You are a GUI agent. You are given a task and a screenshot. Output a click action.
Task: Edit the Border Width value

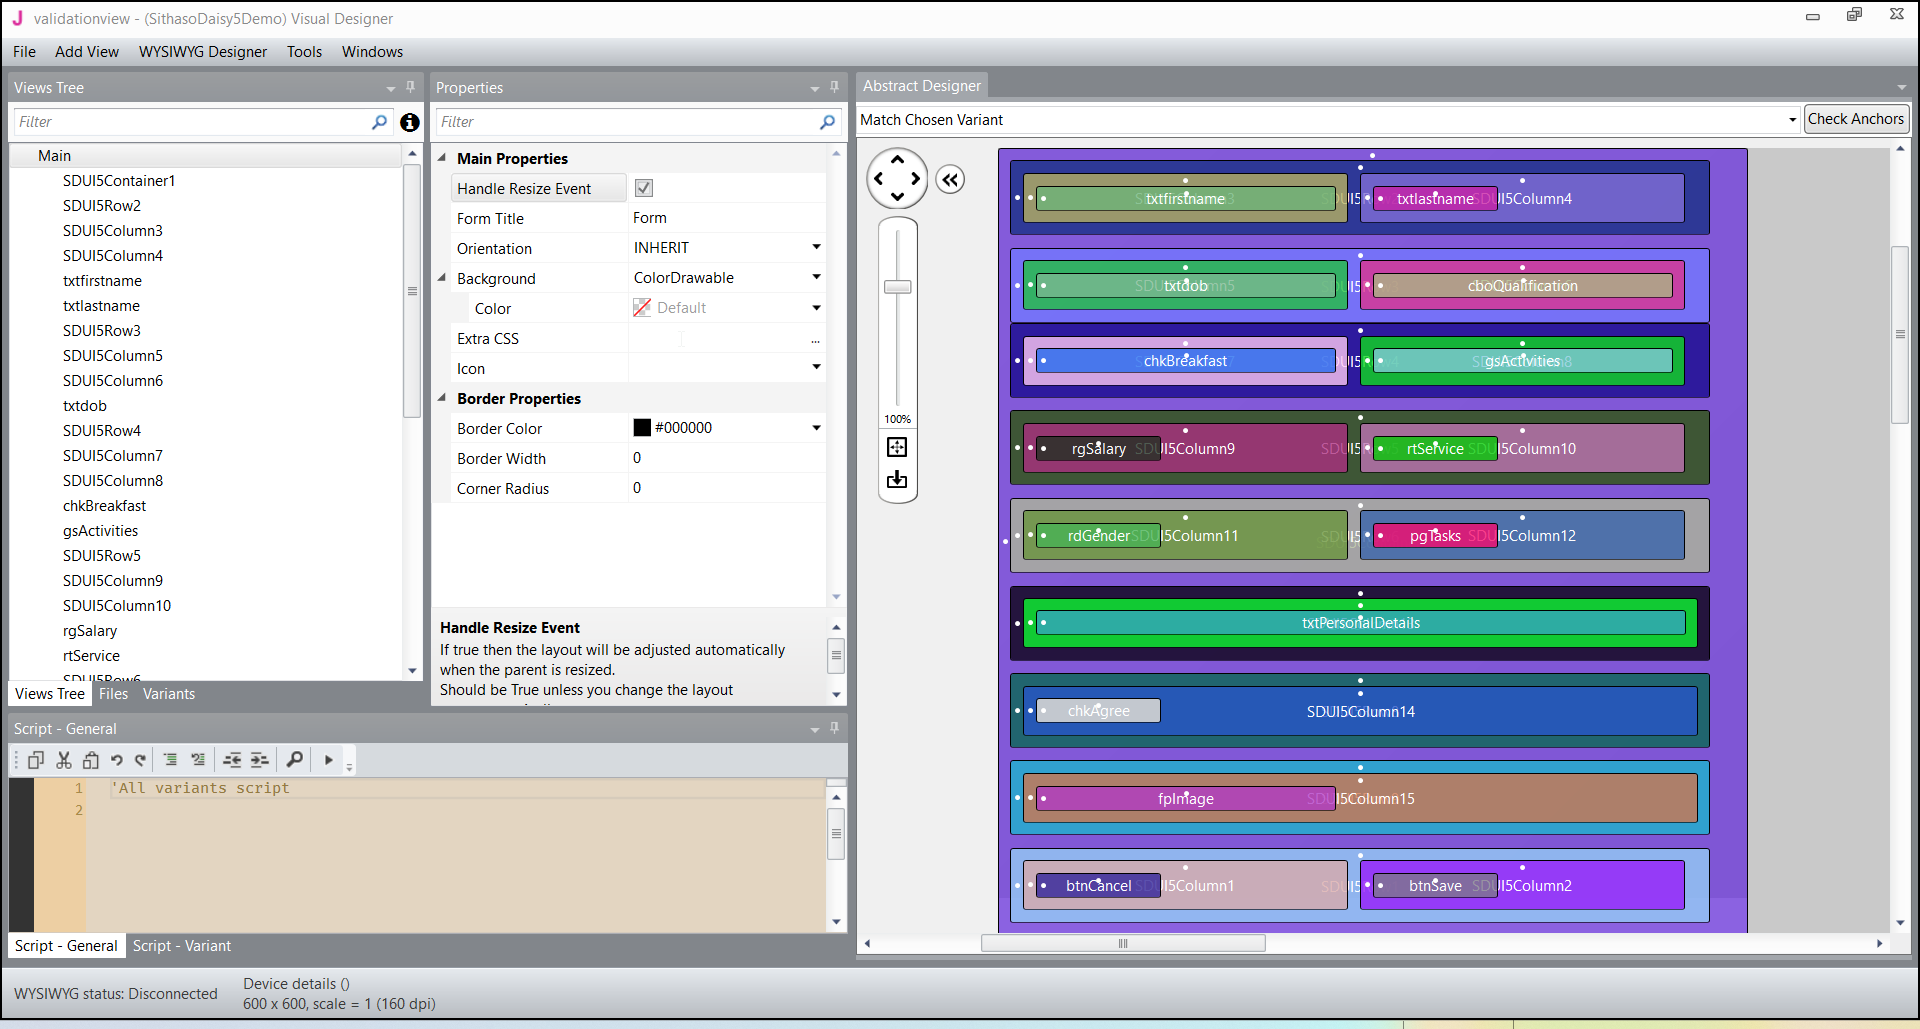[727, 458]
